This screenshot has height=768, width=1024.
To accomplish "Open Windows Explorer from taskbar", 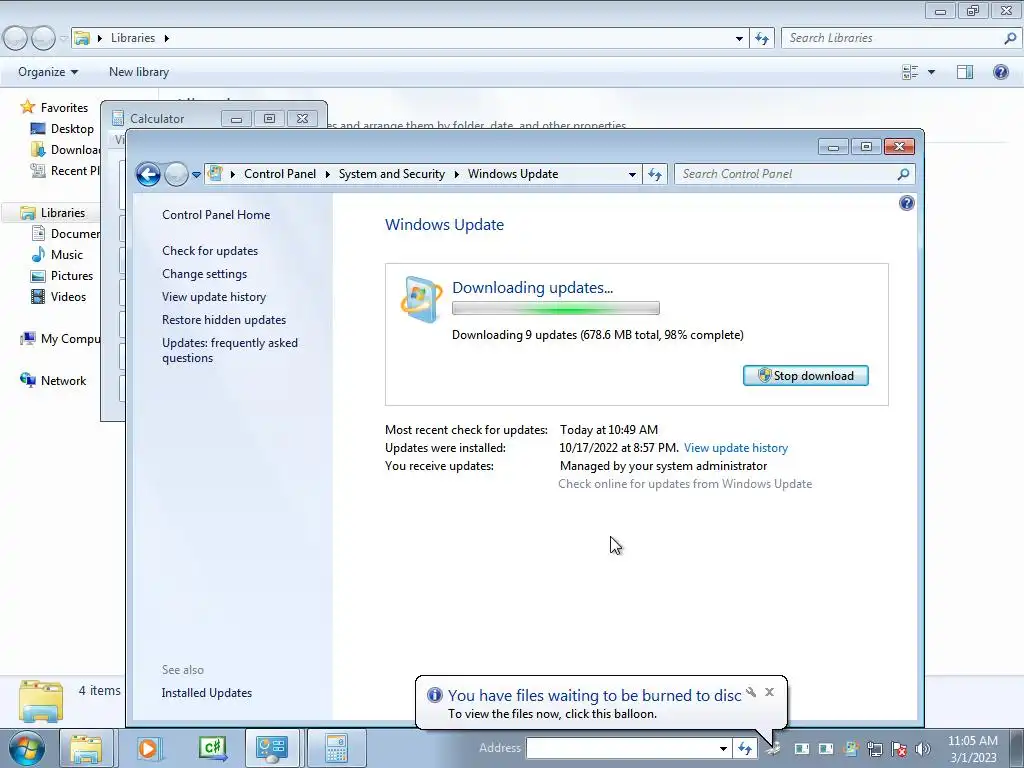I will click(x=86, y=748).
